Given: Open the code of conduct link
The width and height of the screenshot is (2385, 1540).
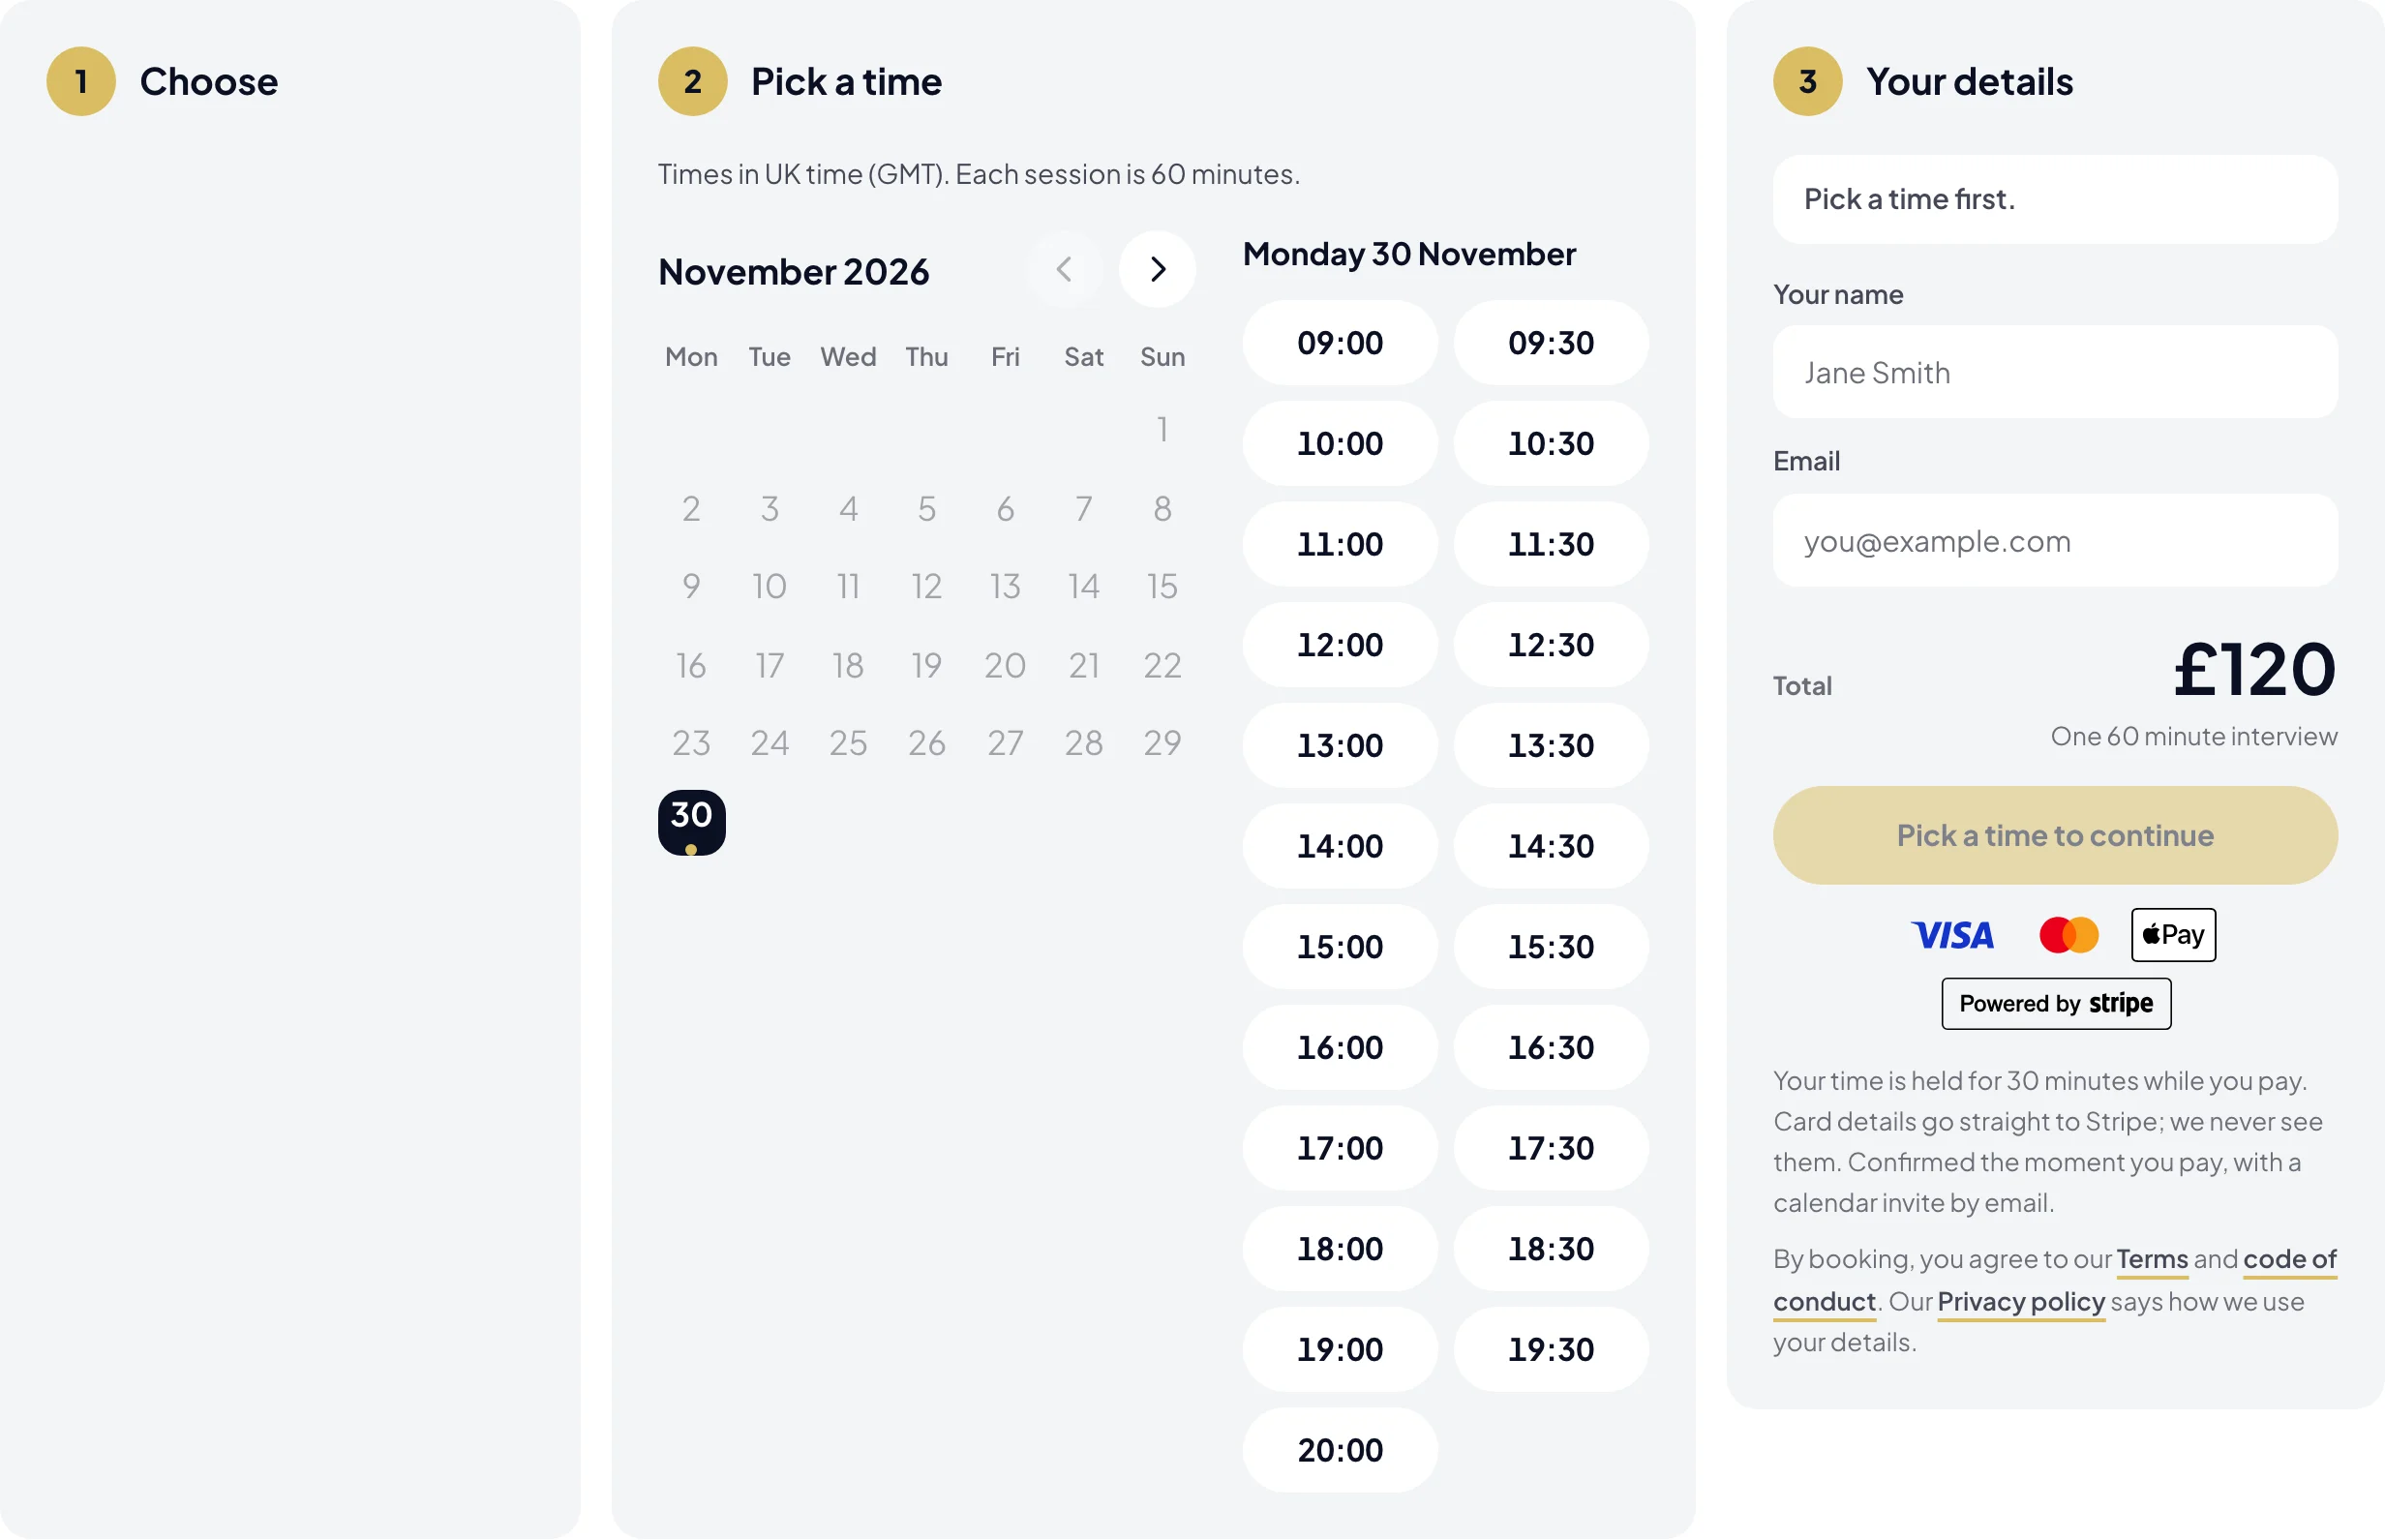Looking at the screenshot, I should (x=2289, y=1260).
